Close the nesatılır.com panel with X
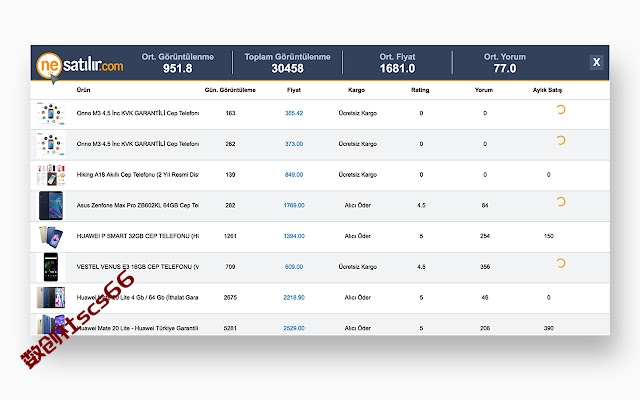Screen dimensions: 640x400 [x=596, y=62]
